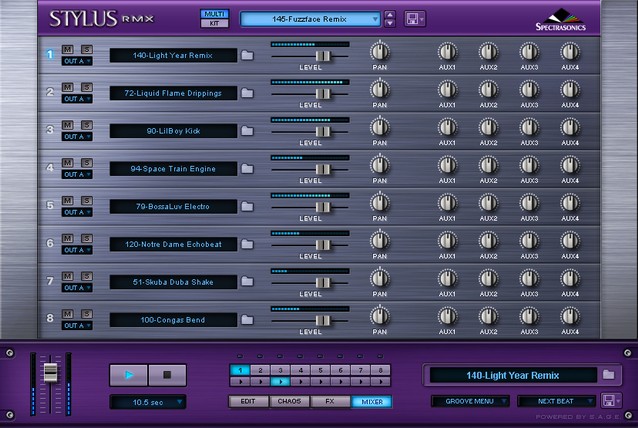This screenshot has height=428, width=638.
Task: Select part 4 in the part selector
Action: click(x=301, y=370)
